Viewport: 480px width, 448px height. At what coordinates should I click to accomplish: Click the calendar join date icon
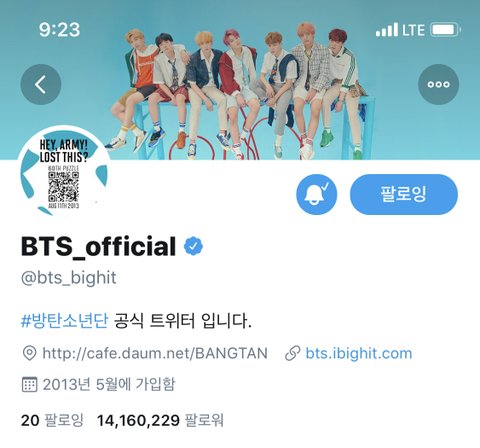point(29,384)
